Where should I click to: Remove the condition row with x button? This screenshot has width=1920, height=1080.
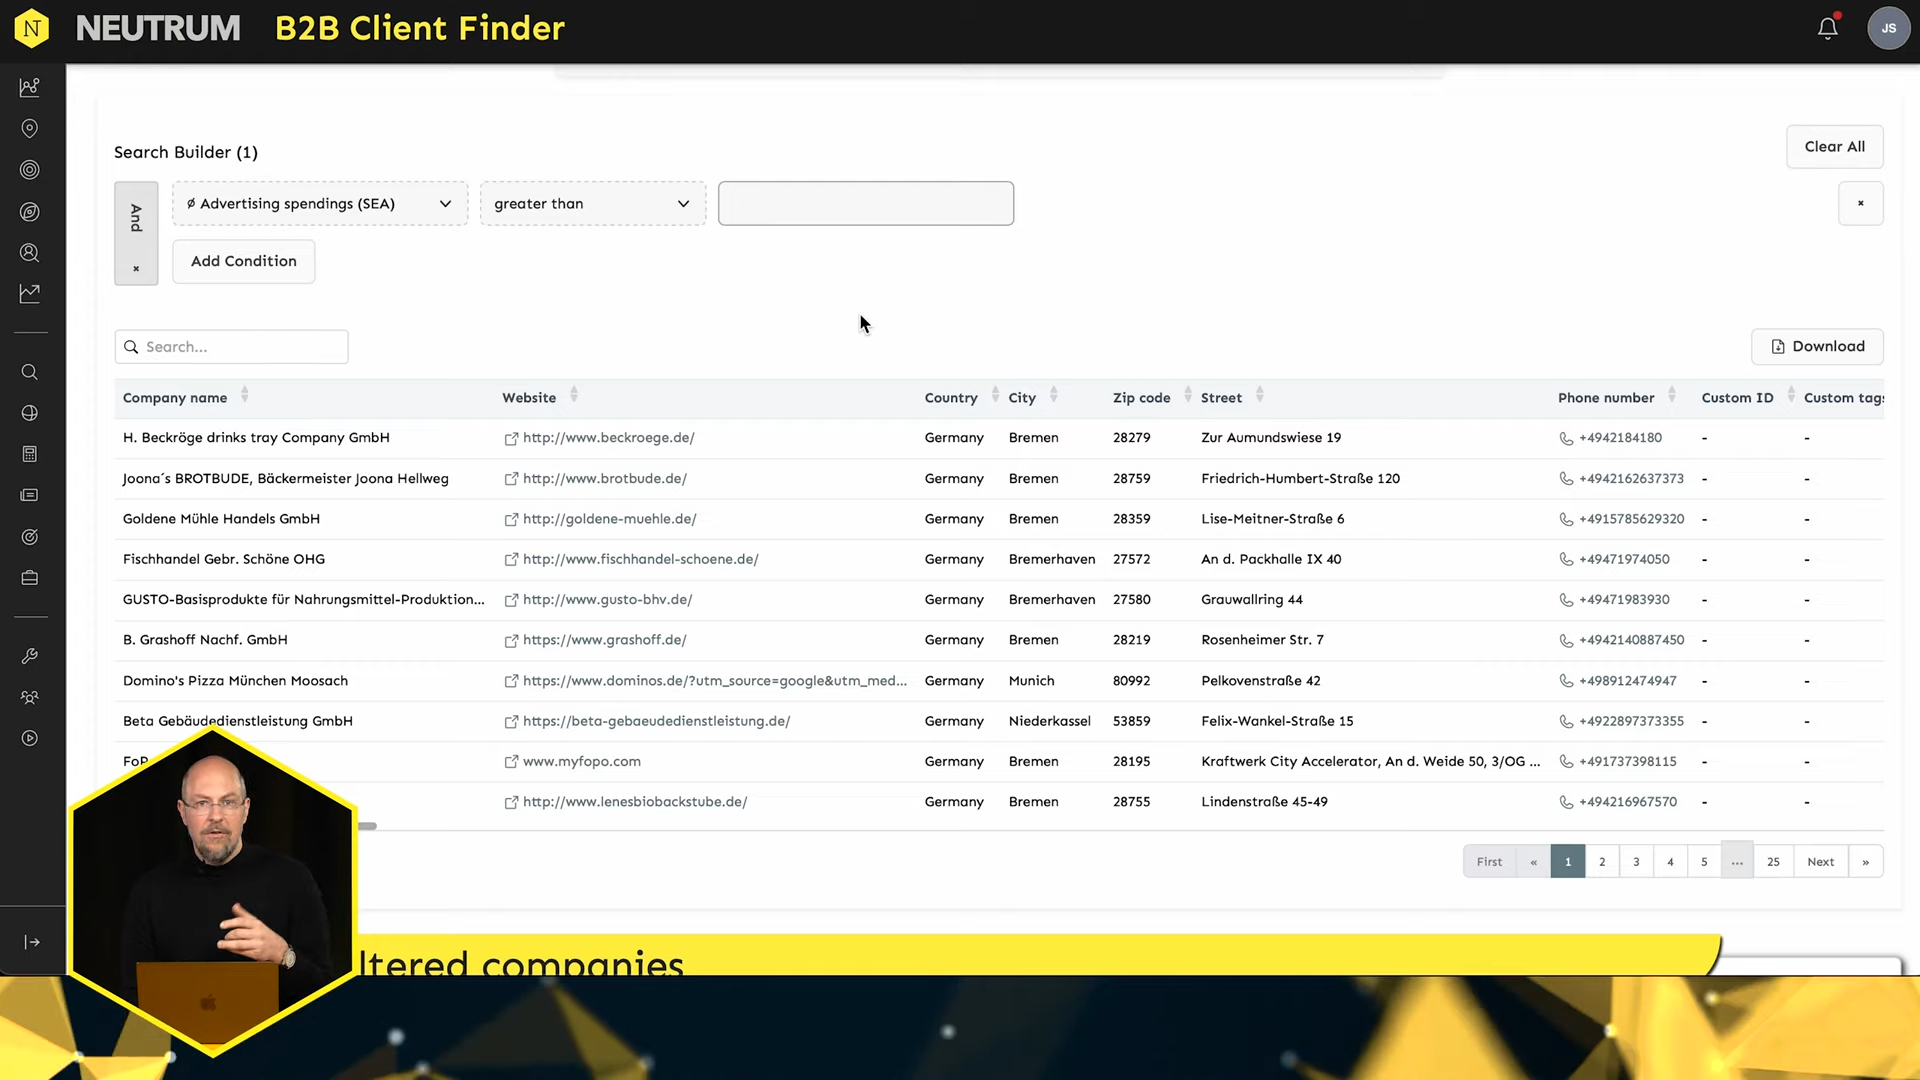[x=1860, y=204]
